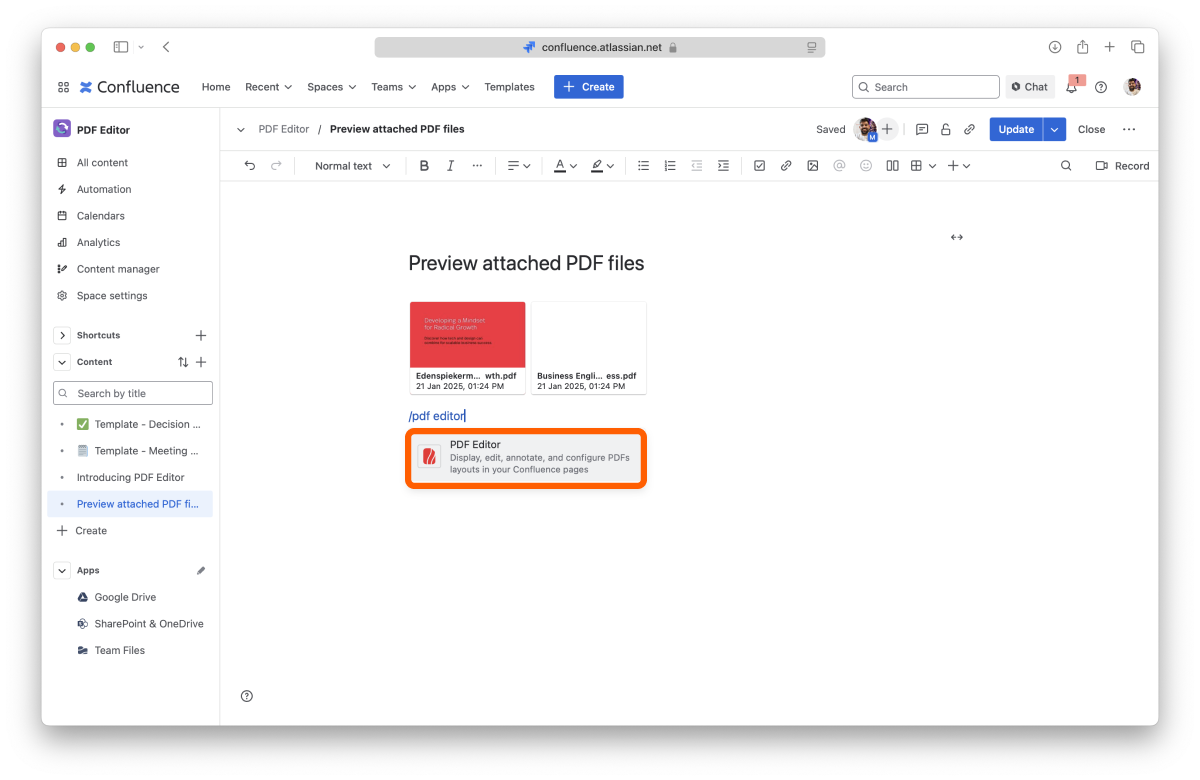
Task: Open the highlight color dropdown
Action: pos(602,166)
